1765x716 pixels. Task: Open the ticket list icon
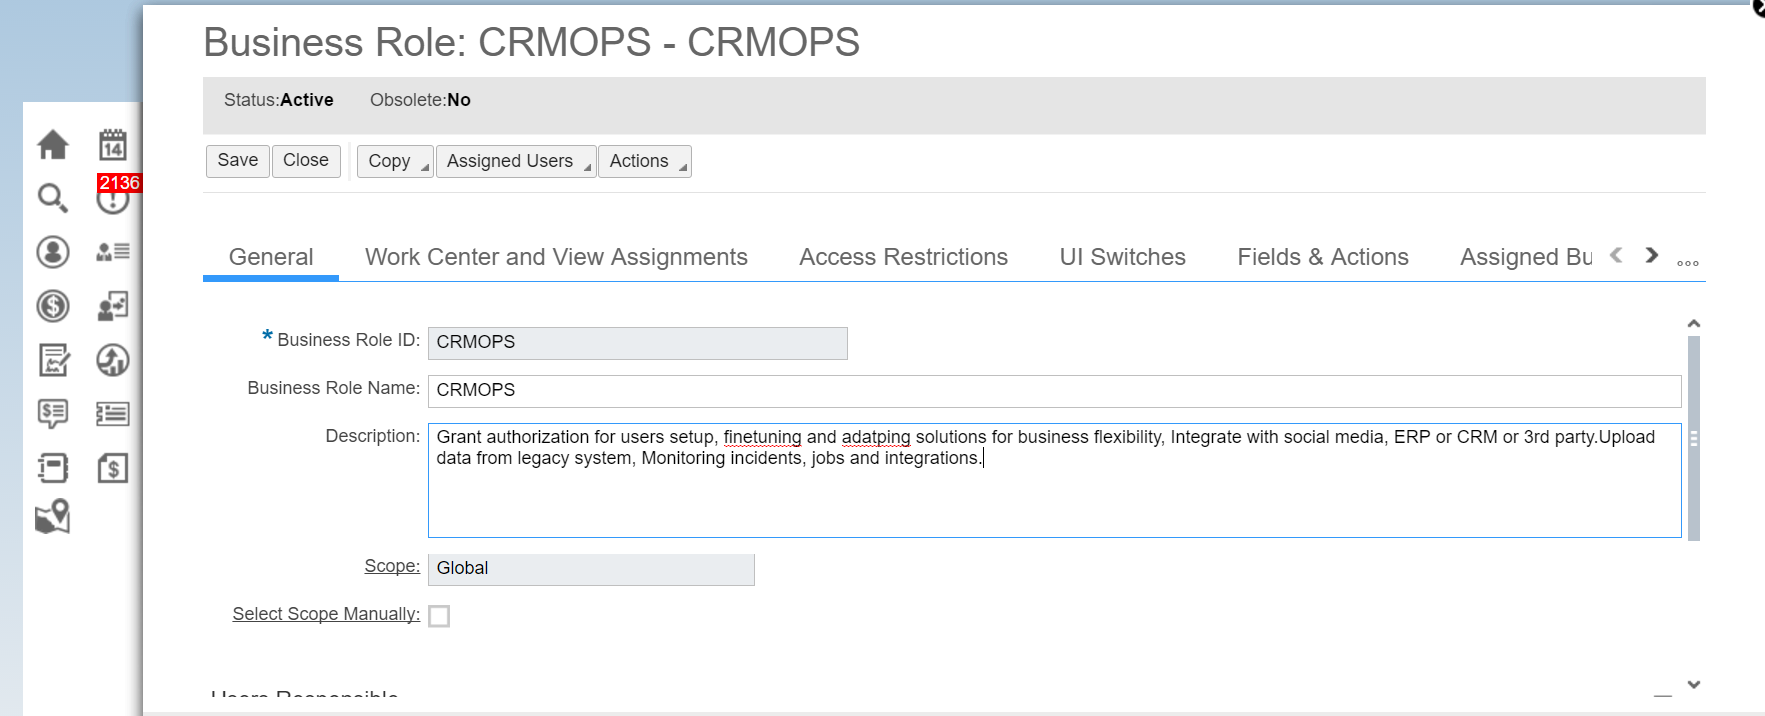click(113, 413)
